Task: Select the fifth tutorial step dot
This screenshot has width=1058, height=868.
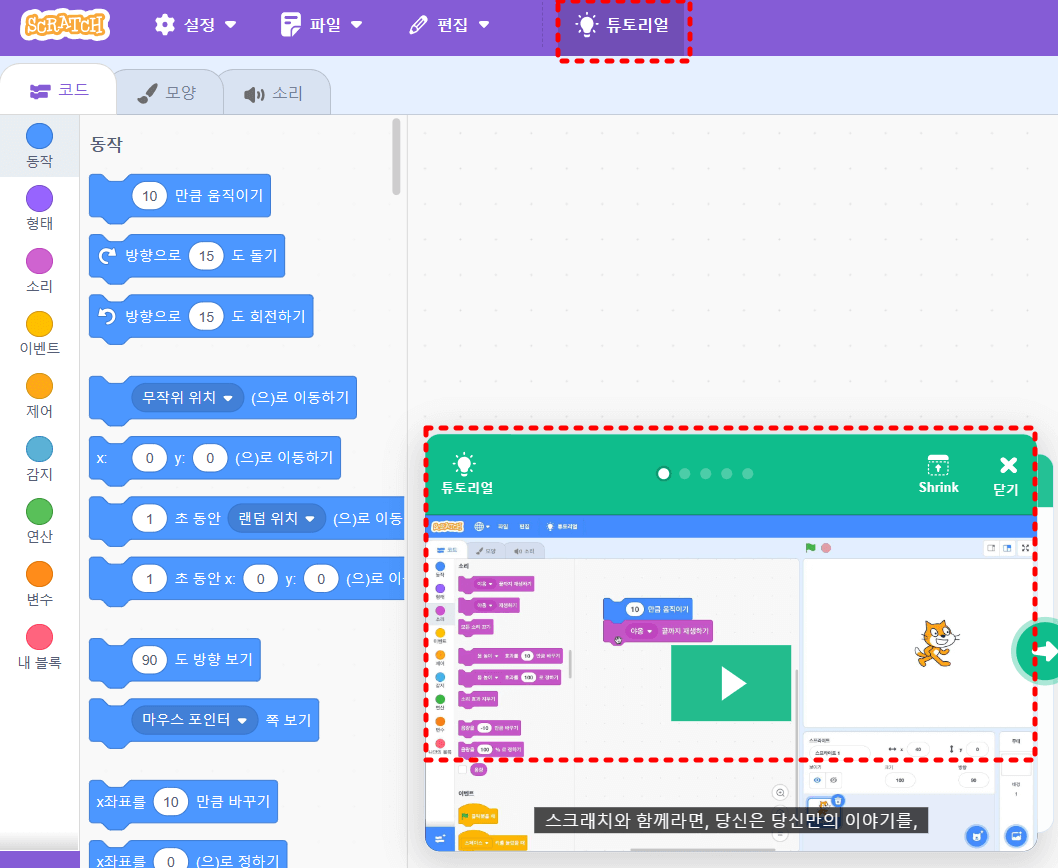Action: [747, 474]
